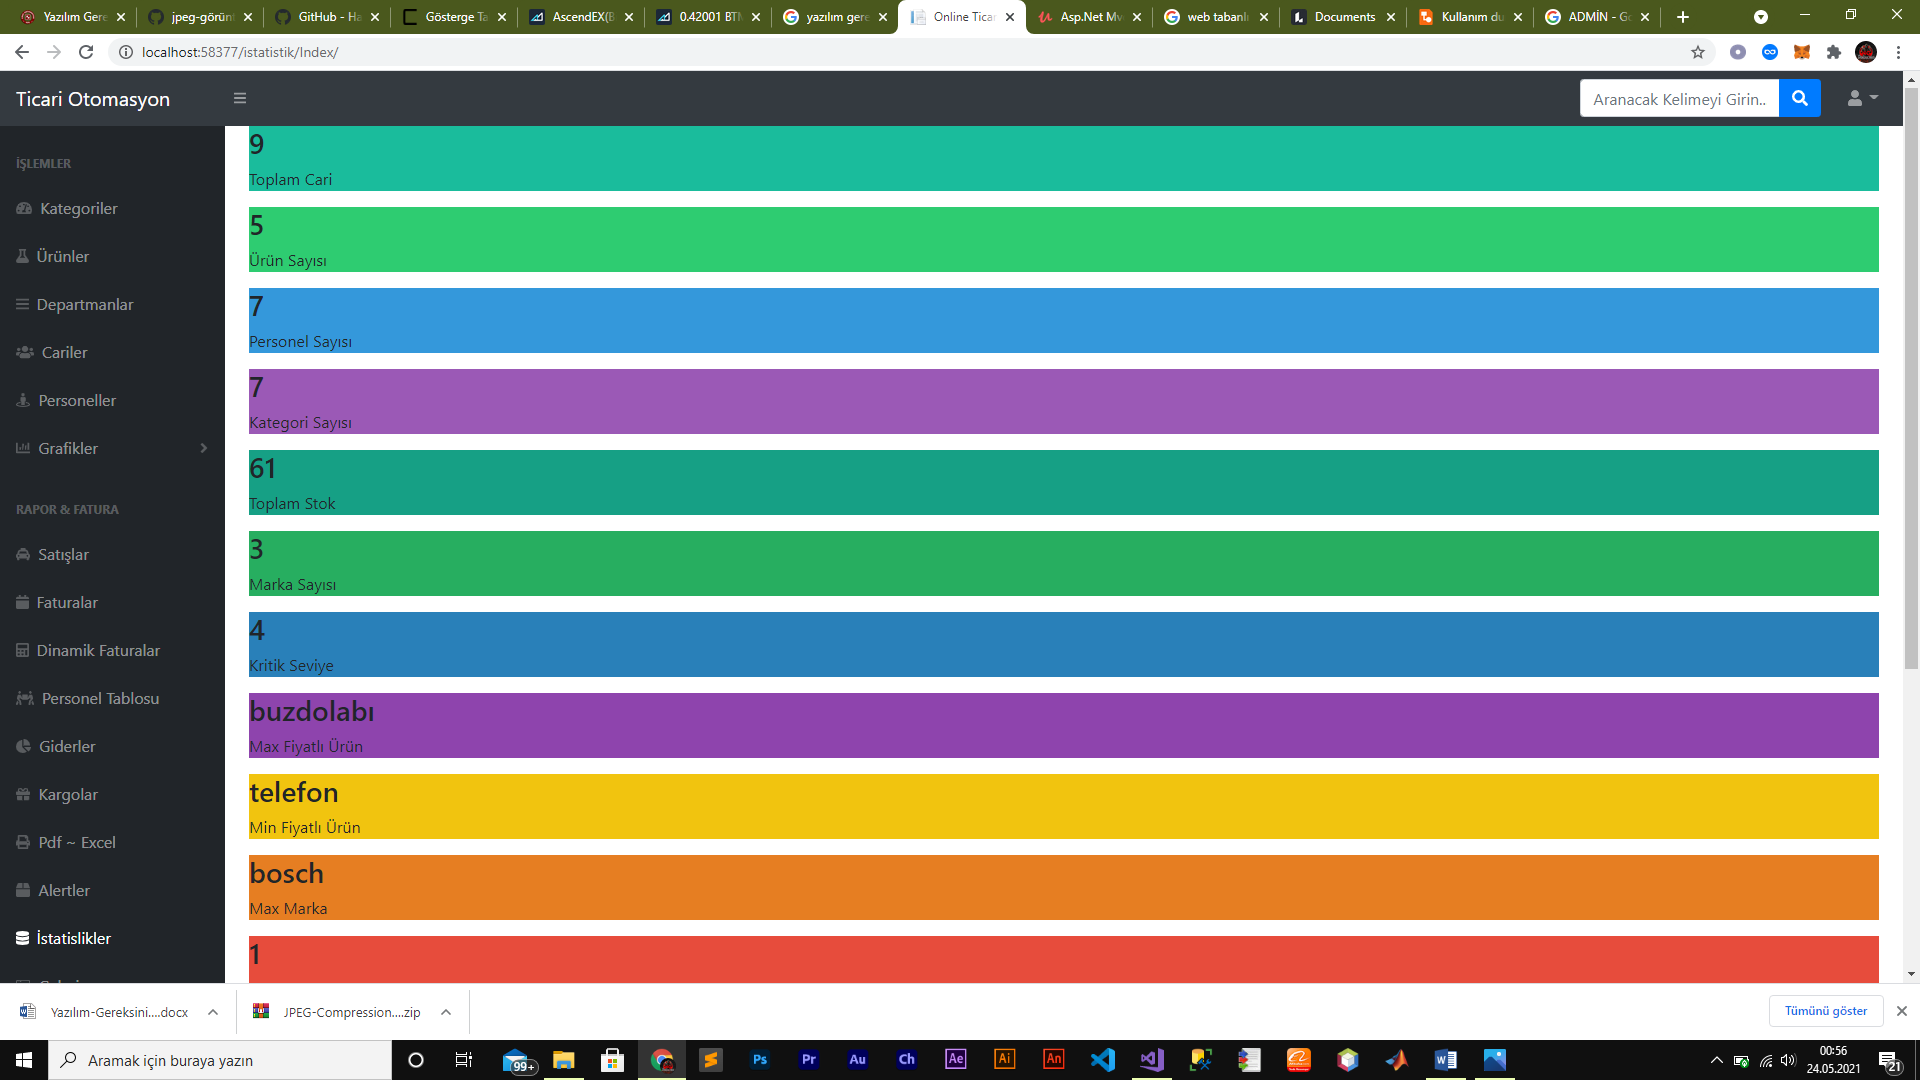This screenshot has width=1920, height=1080.
Task: Select the Giderler pie chart icon
Action: click(24, 746)
